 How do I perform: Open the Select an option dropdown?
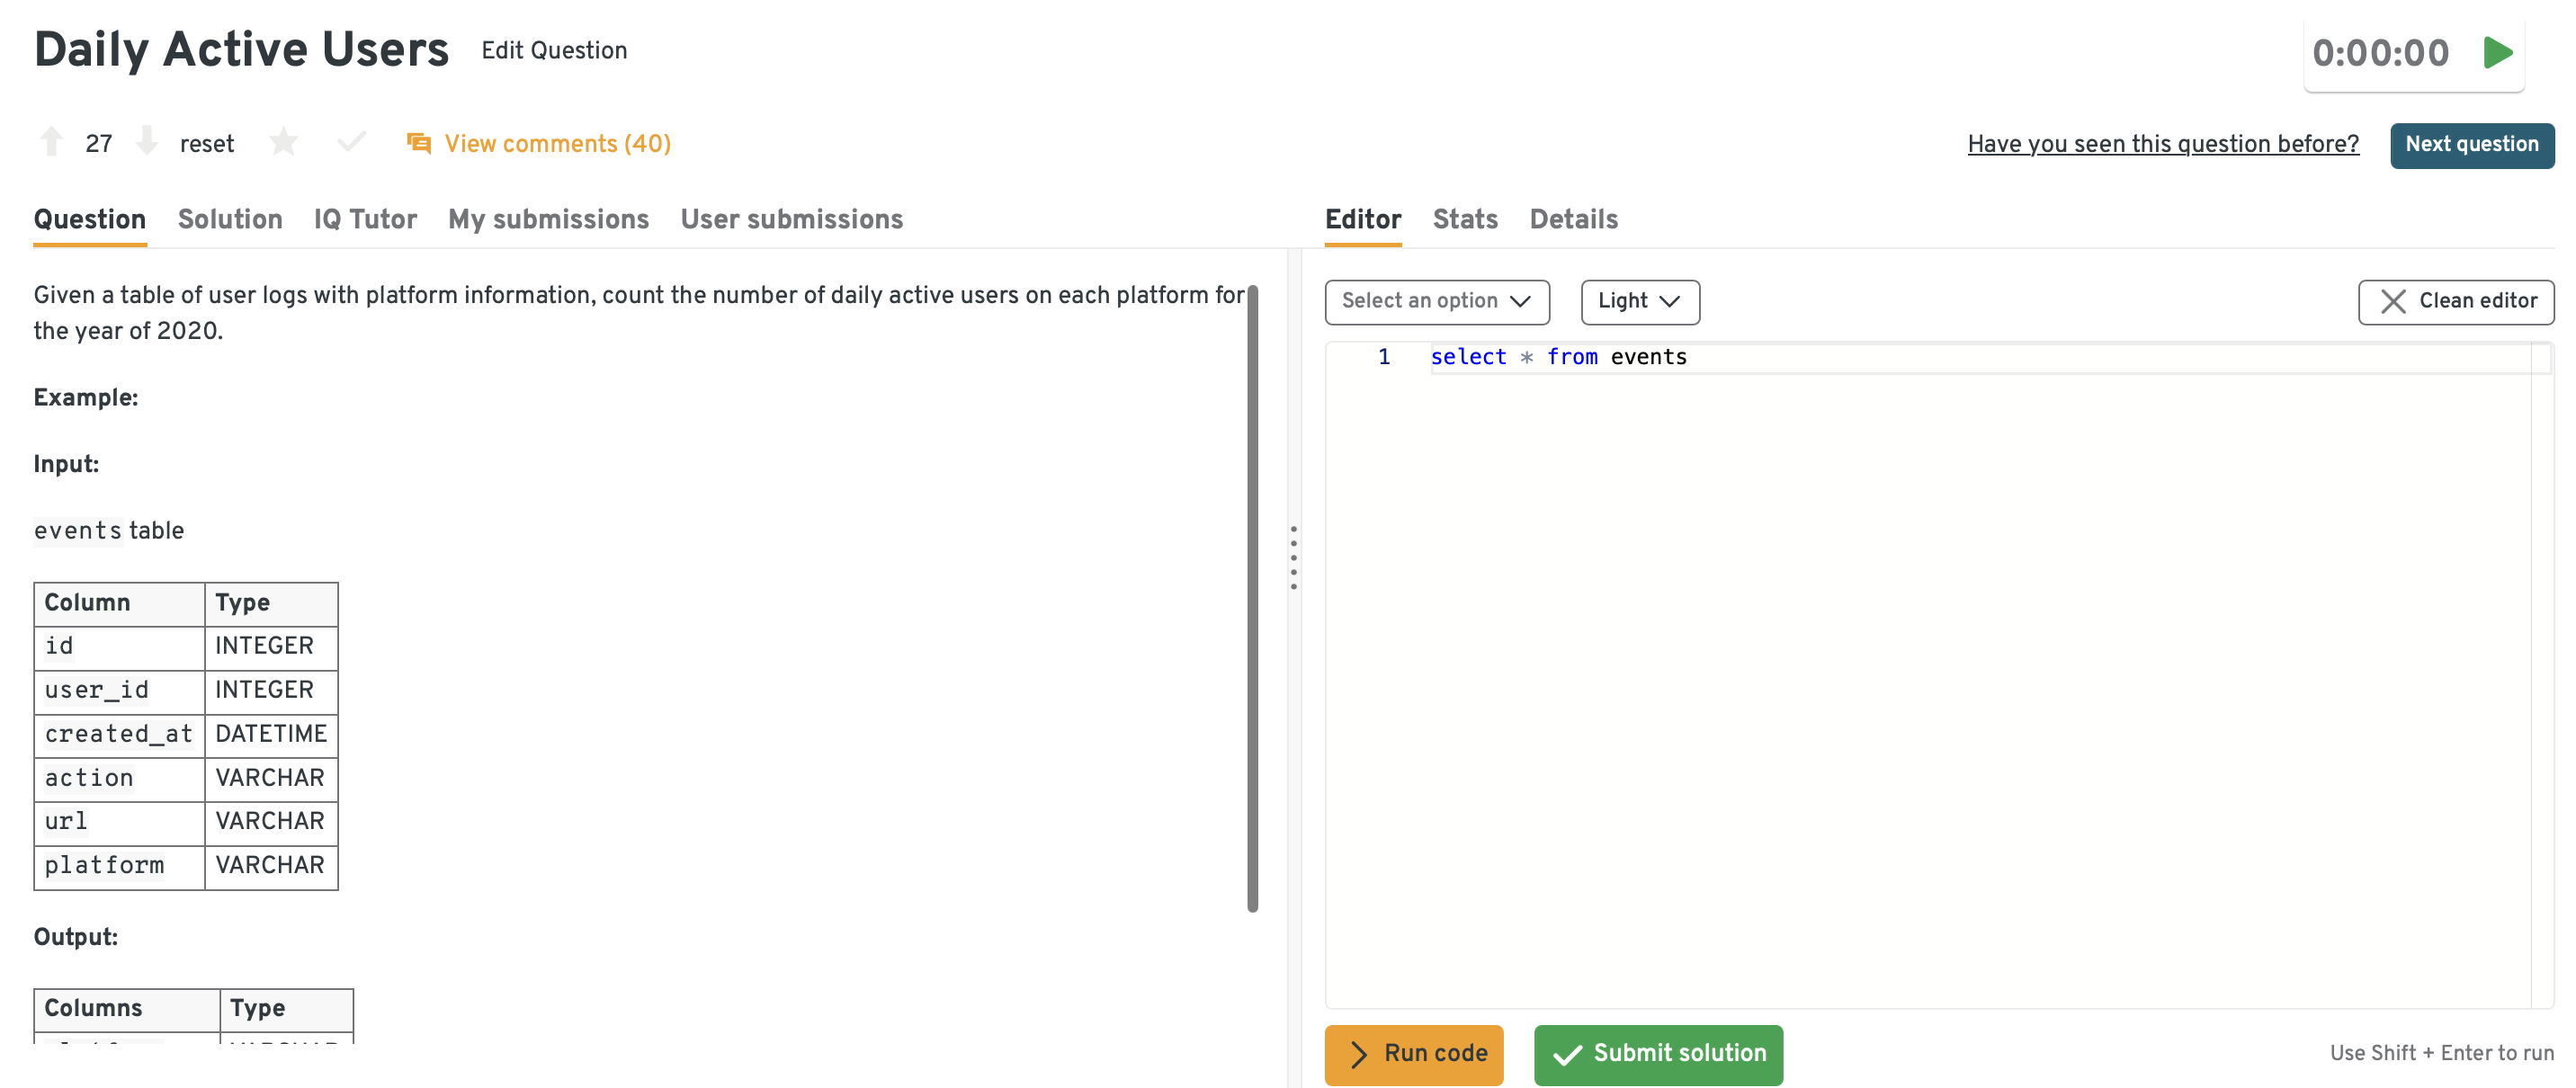[1436, 302]
